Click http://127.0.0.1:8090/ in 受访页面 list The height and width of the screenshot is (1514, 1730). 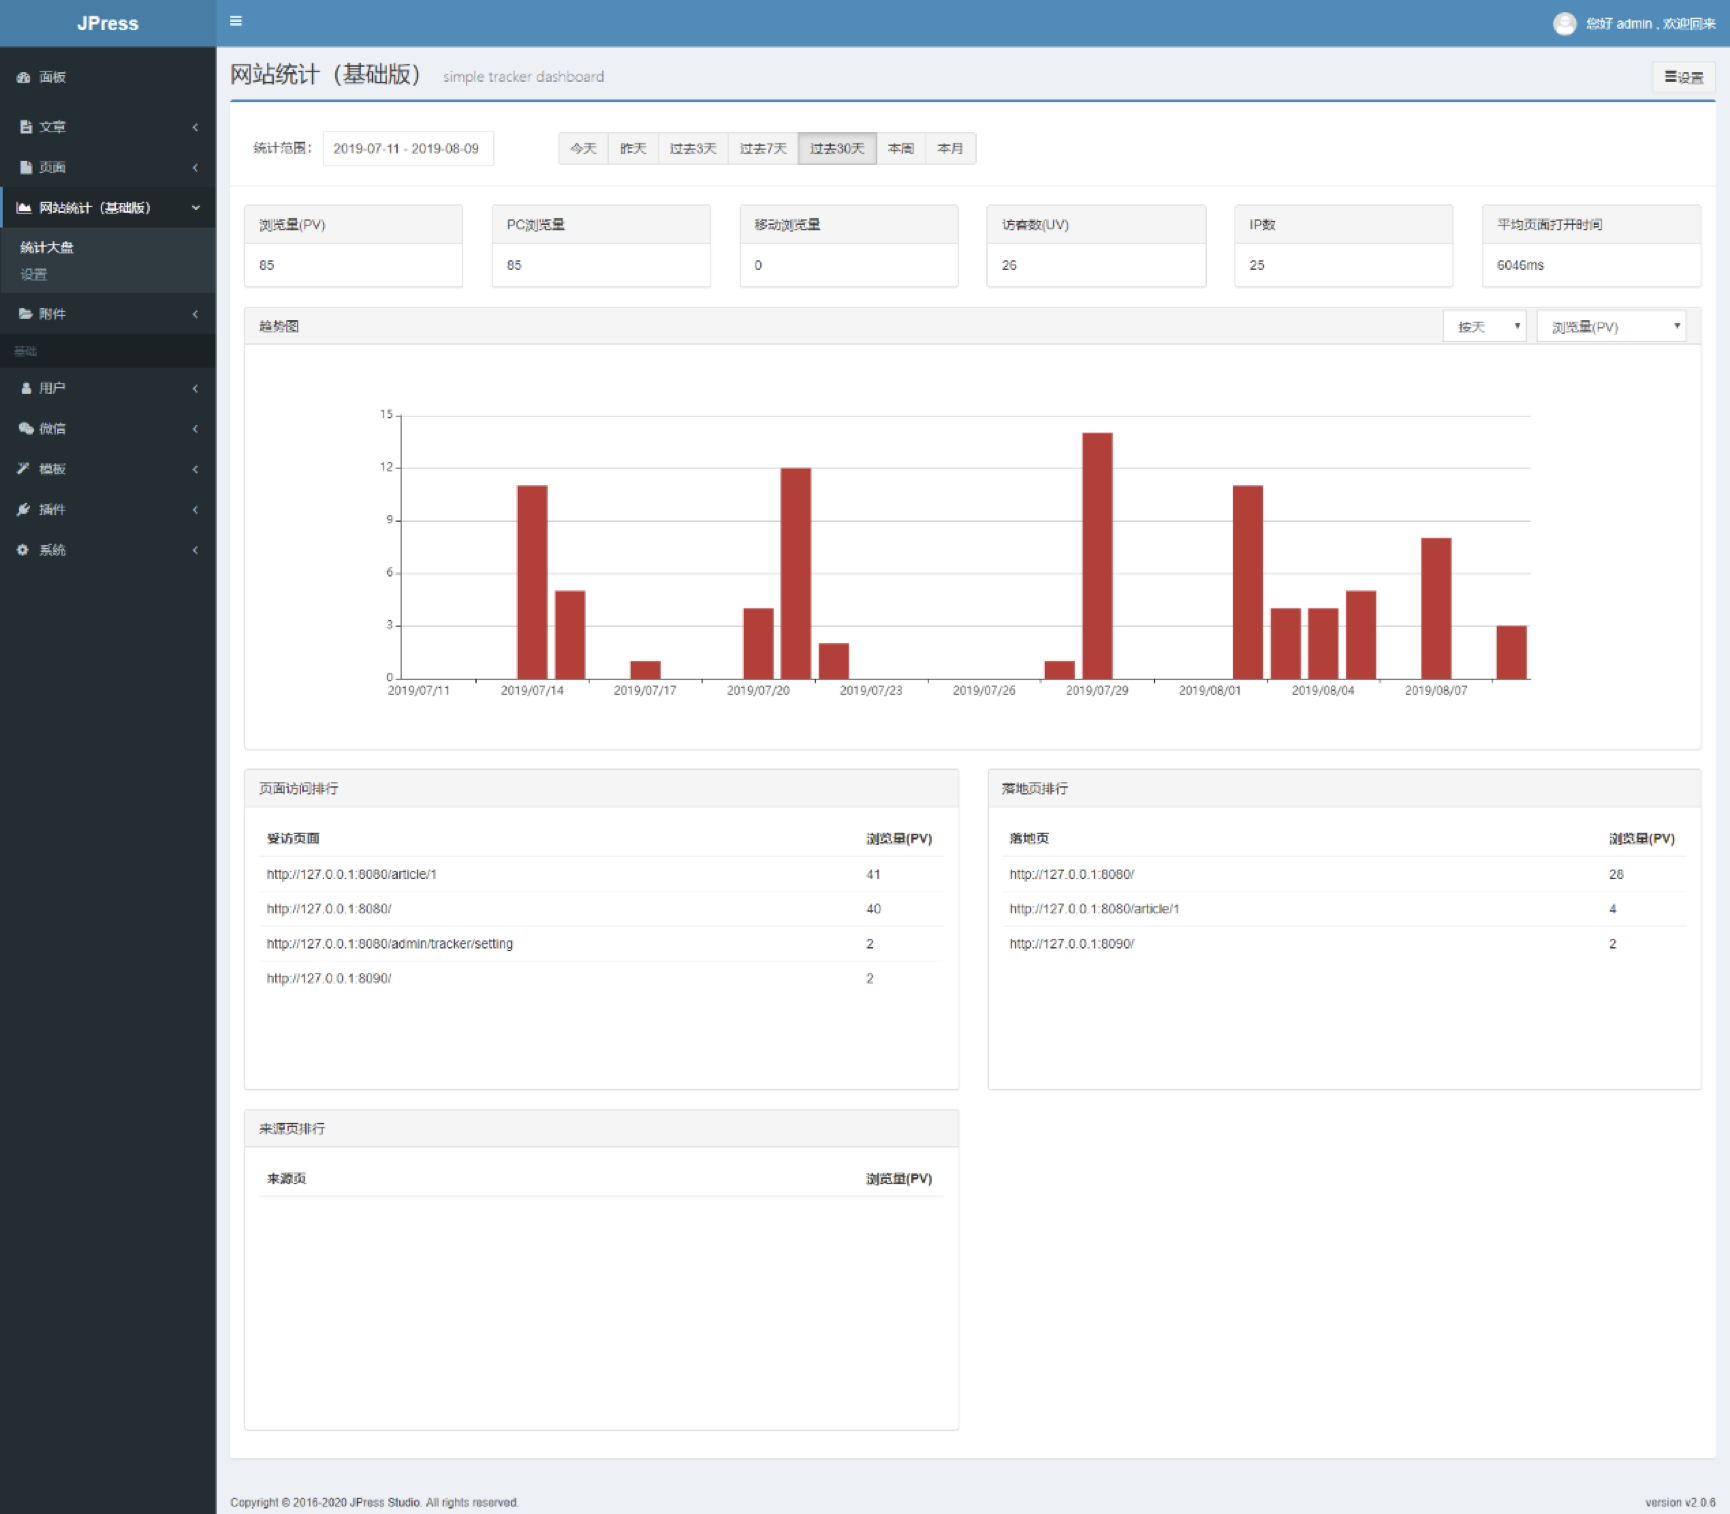tap(329, 978)
